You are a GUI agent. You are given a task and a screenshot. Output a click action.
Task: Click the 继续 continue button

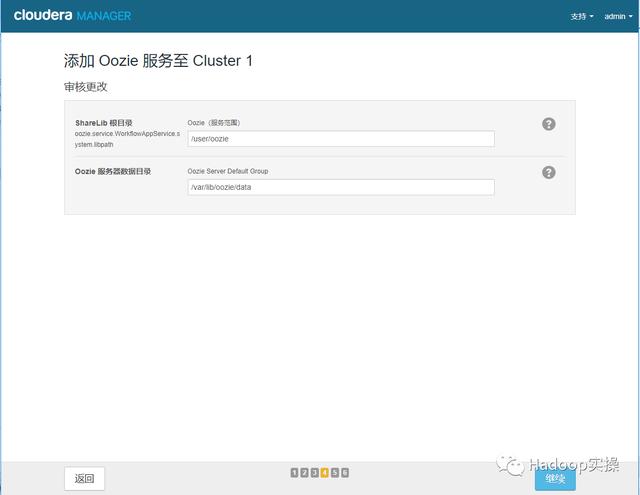(x=555, y=479)
